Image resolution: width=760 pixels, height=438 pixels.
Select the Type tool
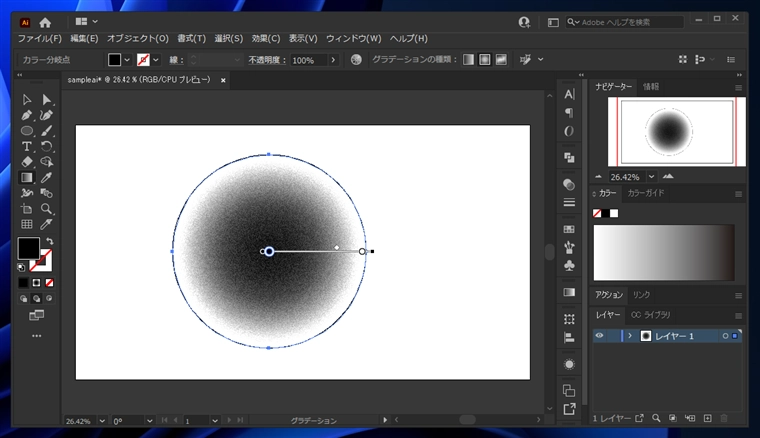pyautogui.click(x=27, y=146)
